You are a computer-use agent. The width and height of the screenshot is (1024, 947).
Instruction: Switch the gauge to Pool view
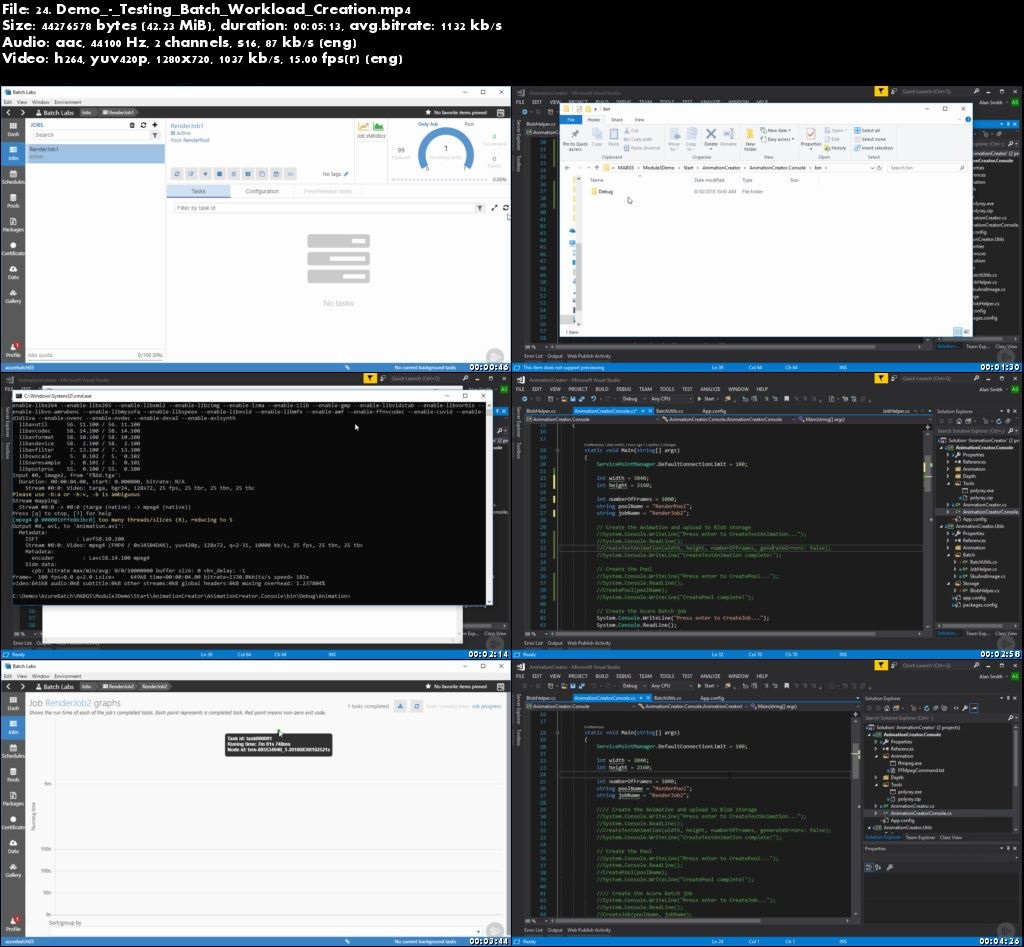click(469, 123)
